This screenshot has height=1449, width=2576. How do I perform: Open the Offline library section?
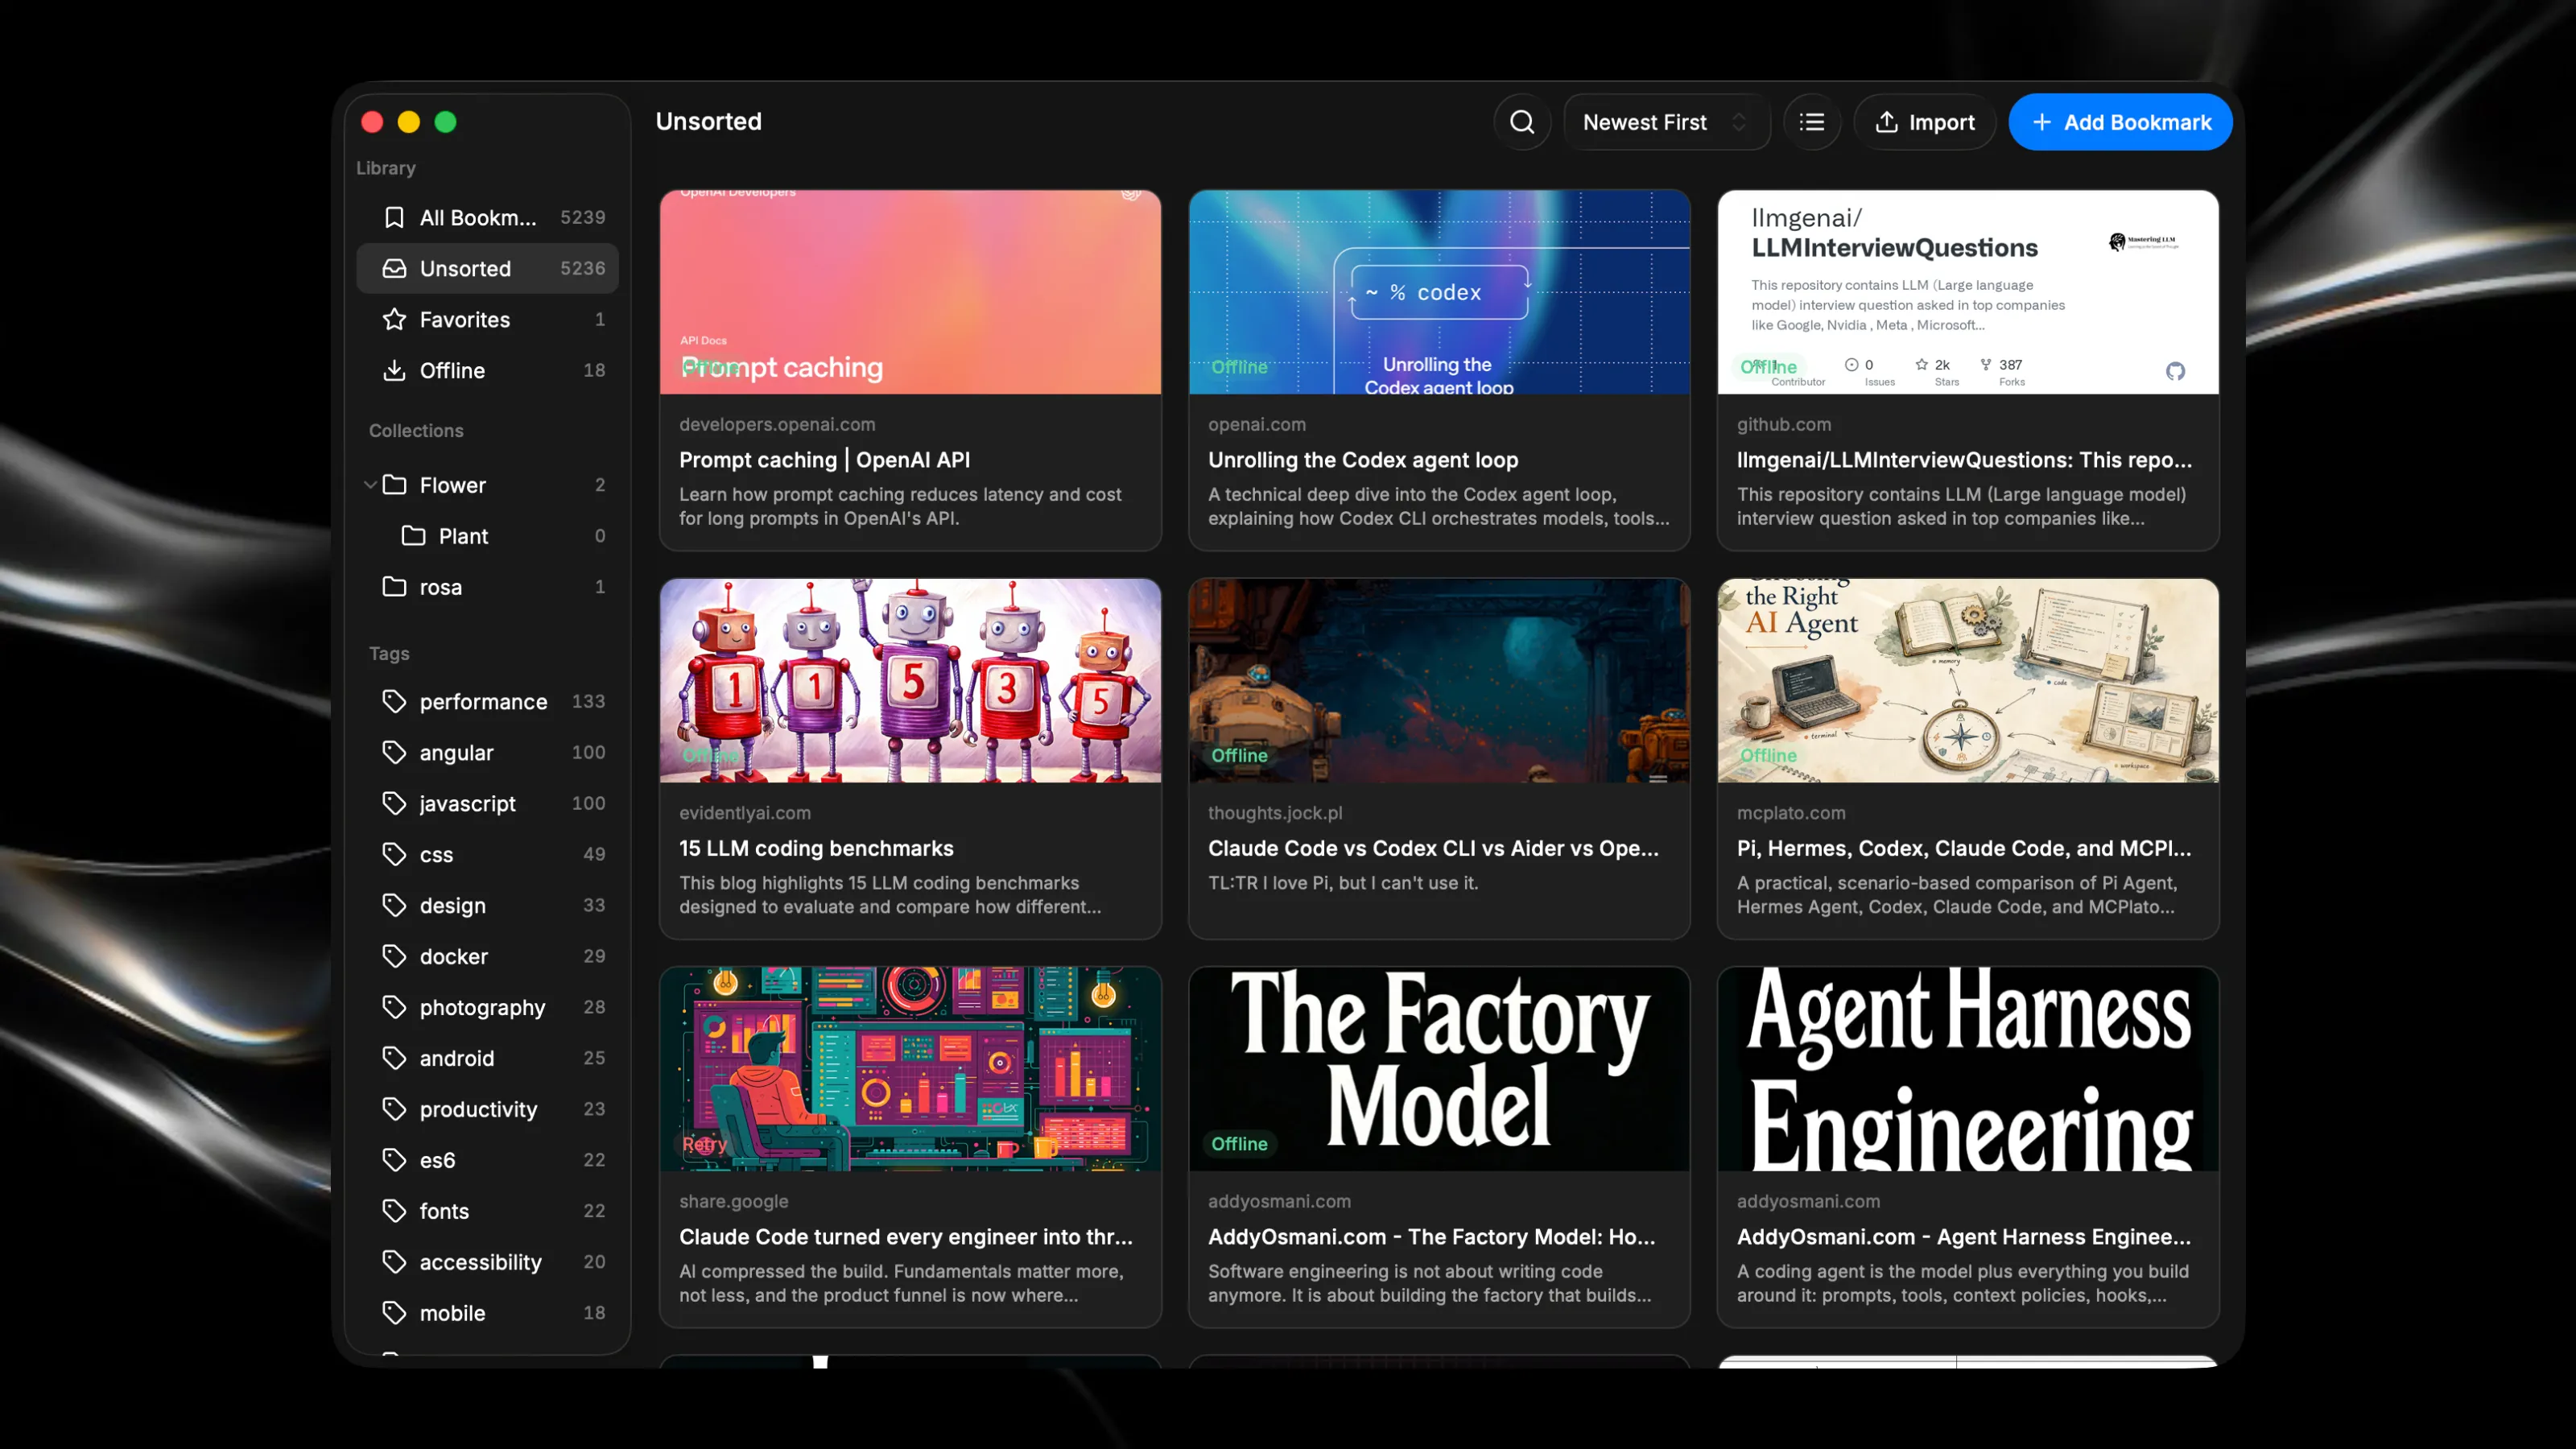click(x=488, y=370)
